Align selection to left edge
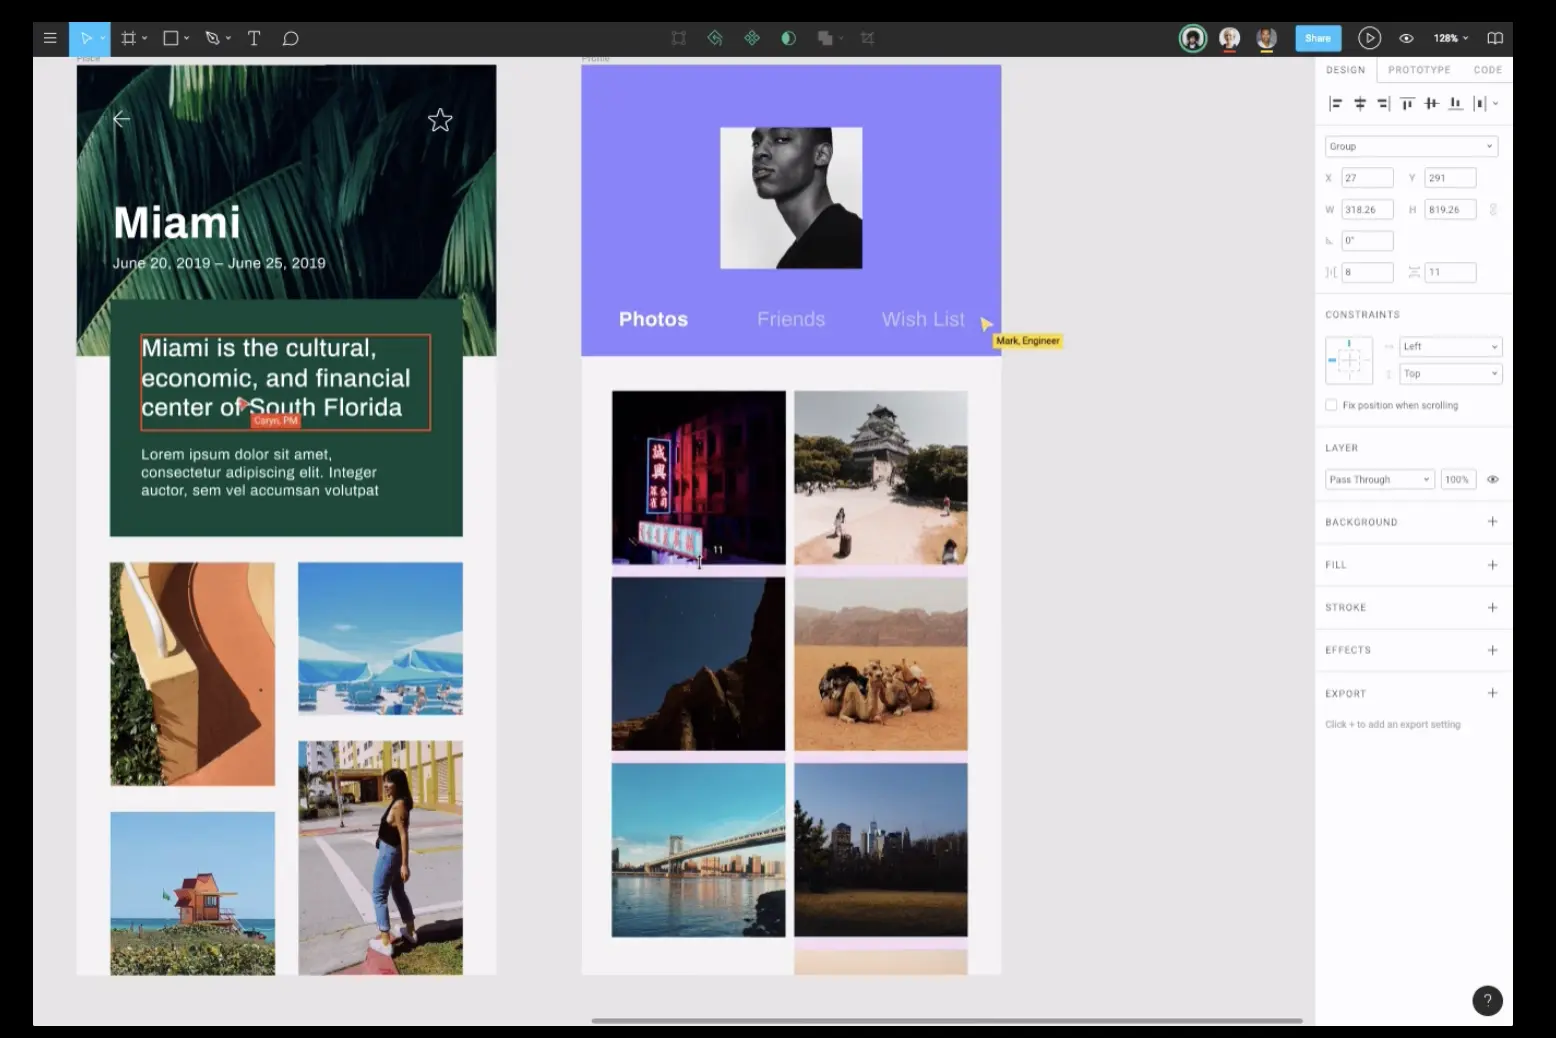This screenshot has width=1556, height=1038. (1335, 104)
